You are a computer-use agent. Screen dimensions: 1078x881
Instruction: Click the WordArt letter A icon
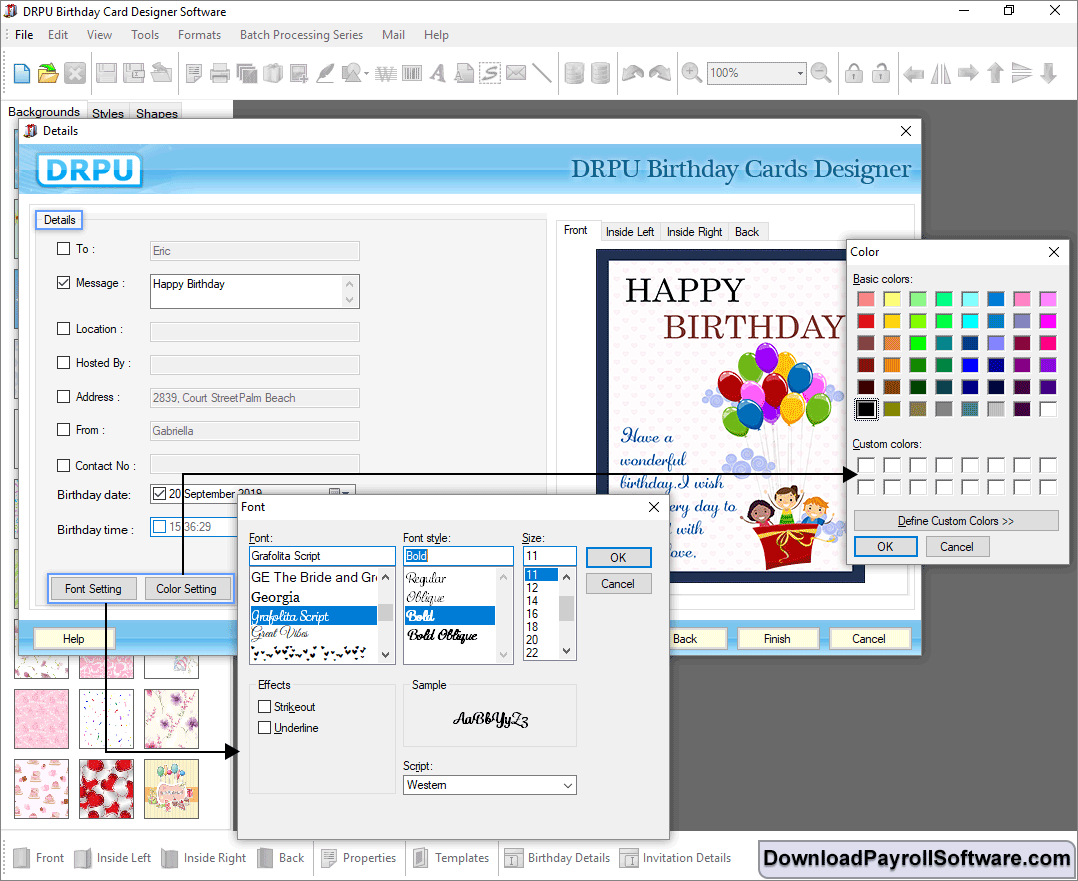pyautogui.click(x=437, y=73)
